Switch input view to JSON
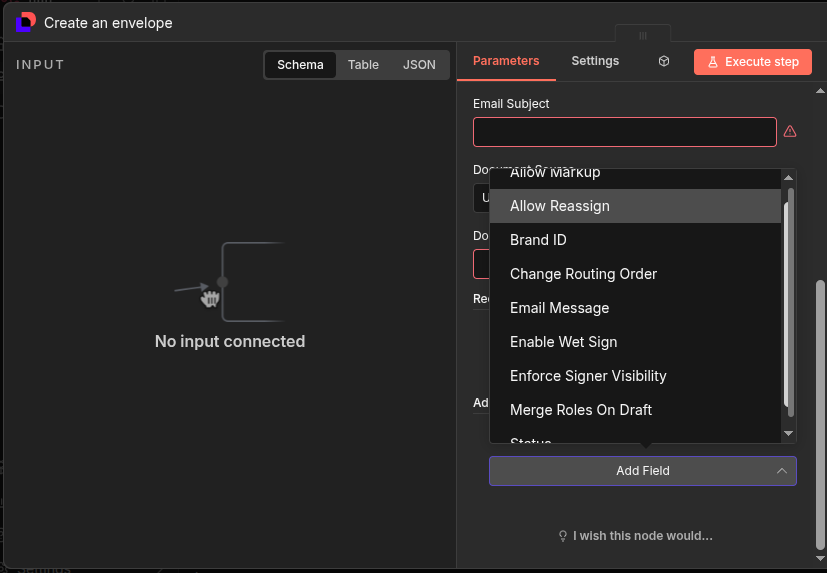Viewport: 827px width, 573px height. 419,65
